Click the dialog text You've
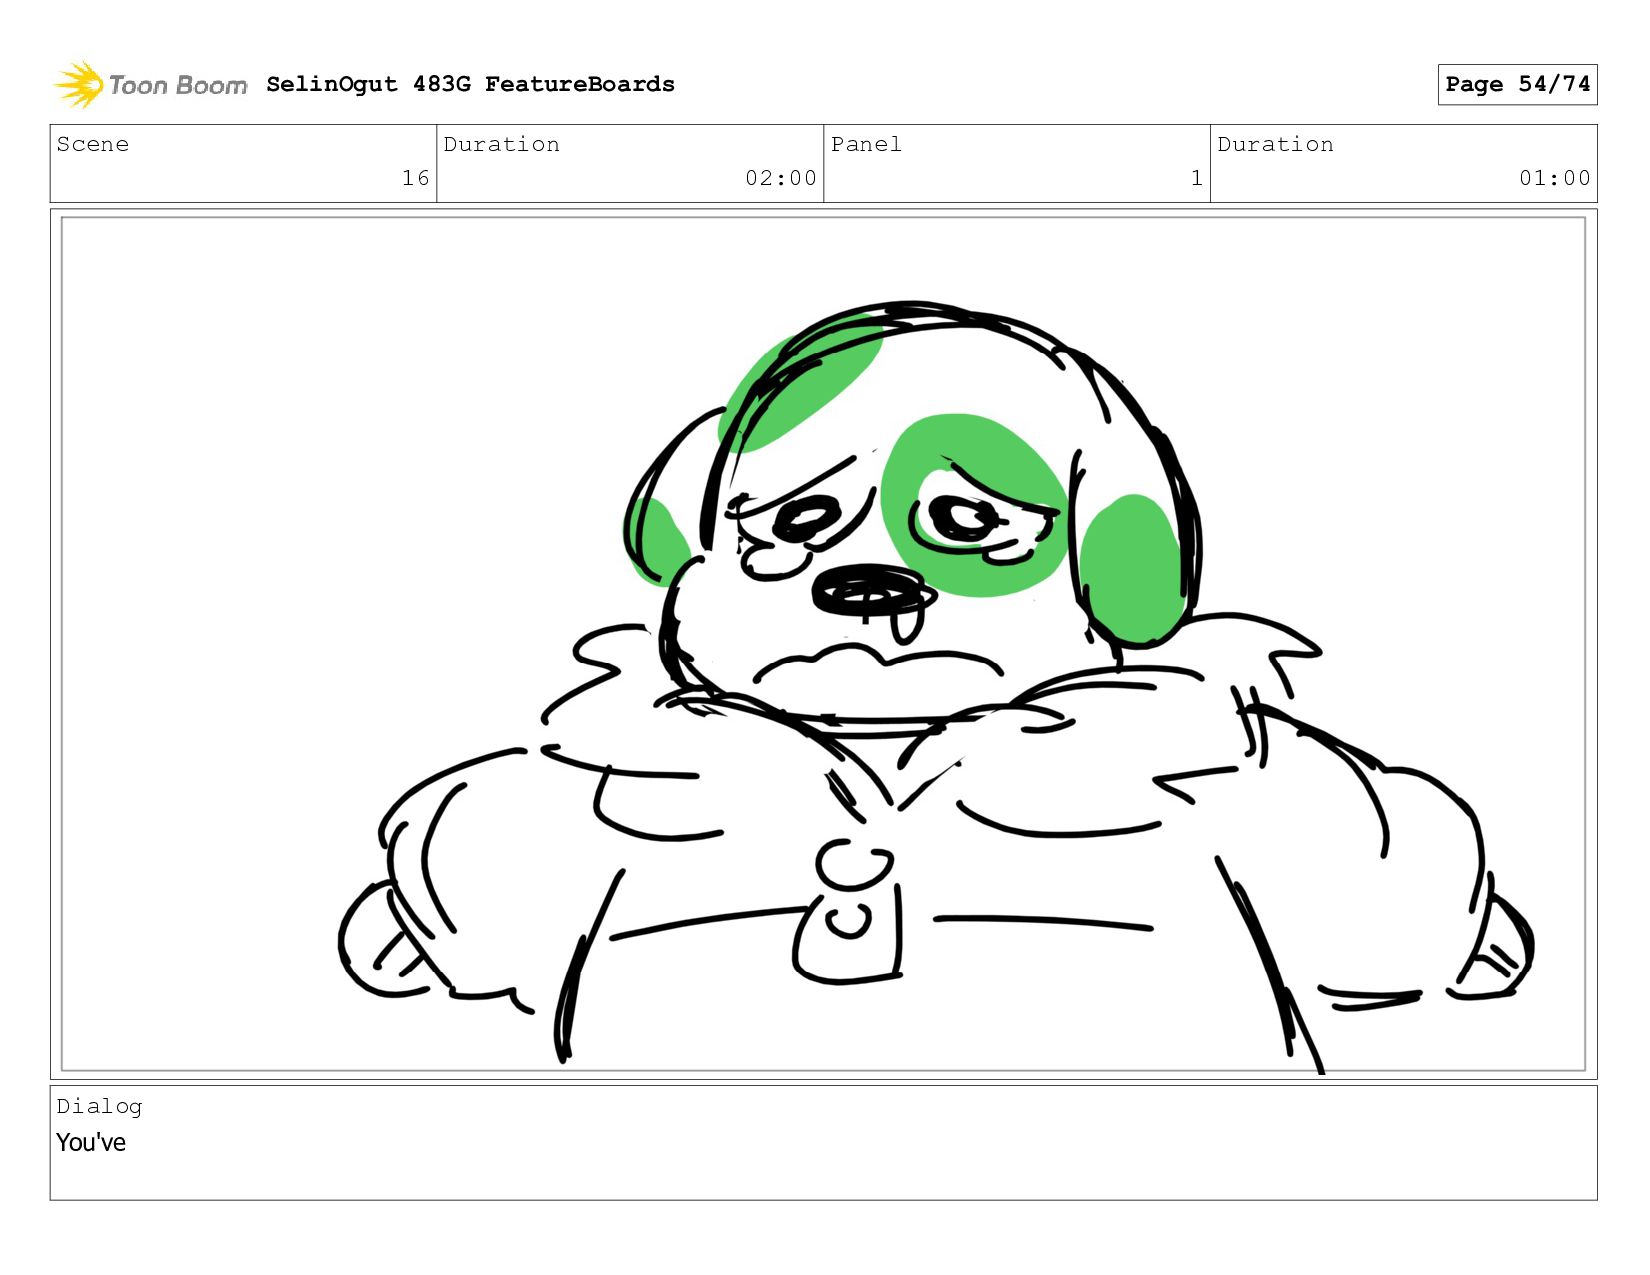Viewport: 1650px width, 1275px height. tap(91, 1142)
